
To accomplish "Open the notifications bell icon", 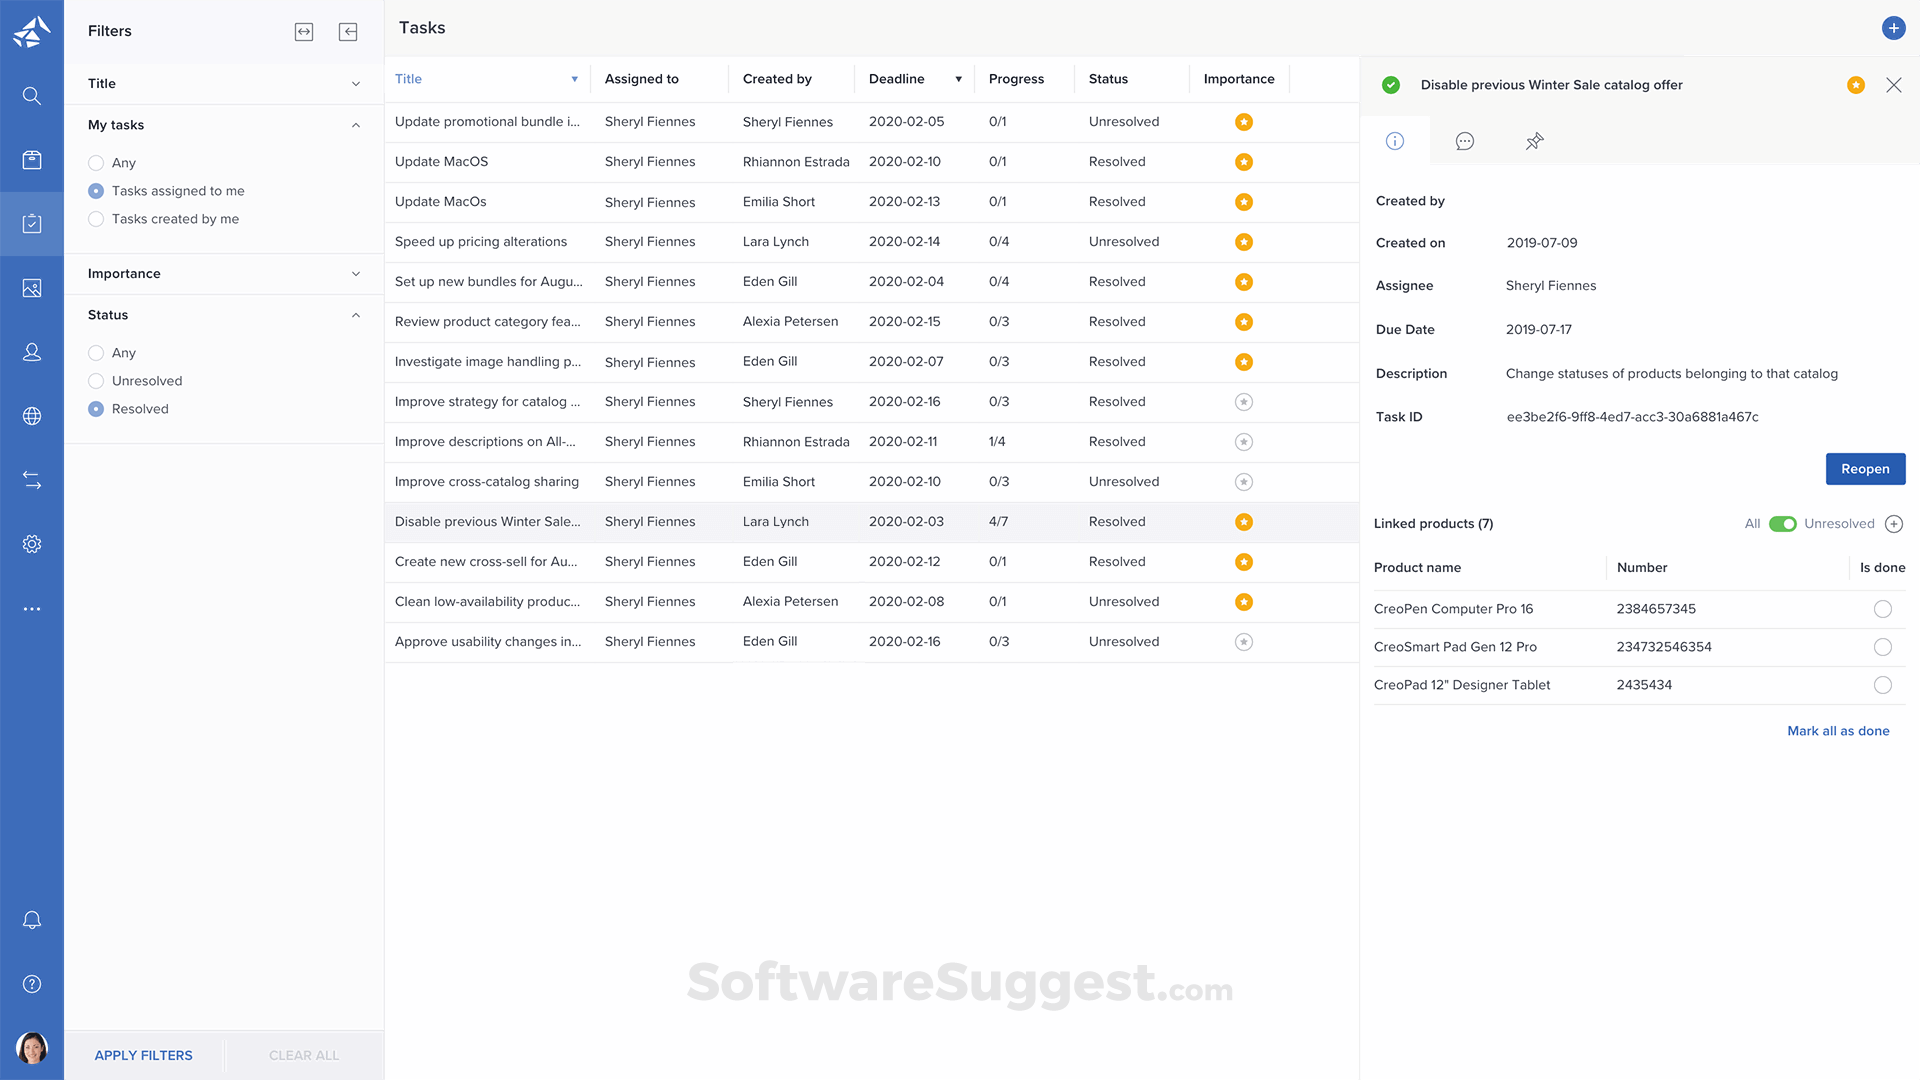I will (x=32, y=920).
